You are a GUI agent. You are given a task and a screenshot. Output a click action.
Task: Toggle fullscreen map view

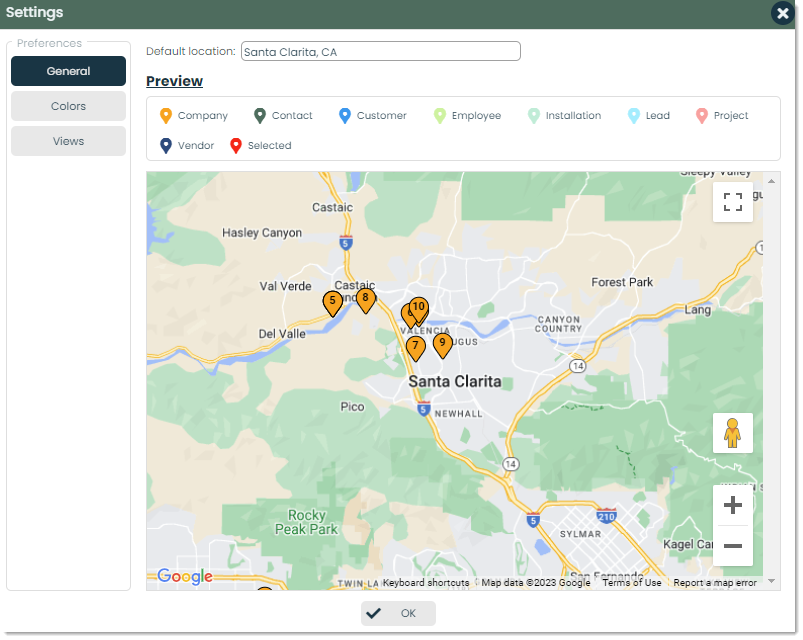732,202
